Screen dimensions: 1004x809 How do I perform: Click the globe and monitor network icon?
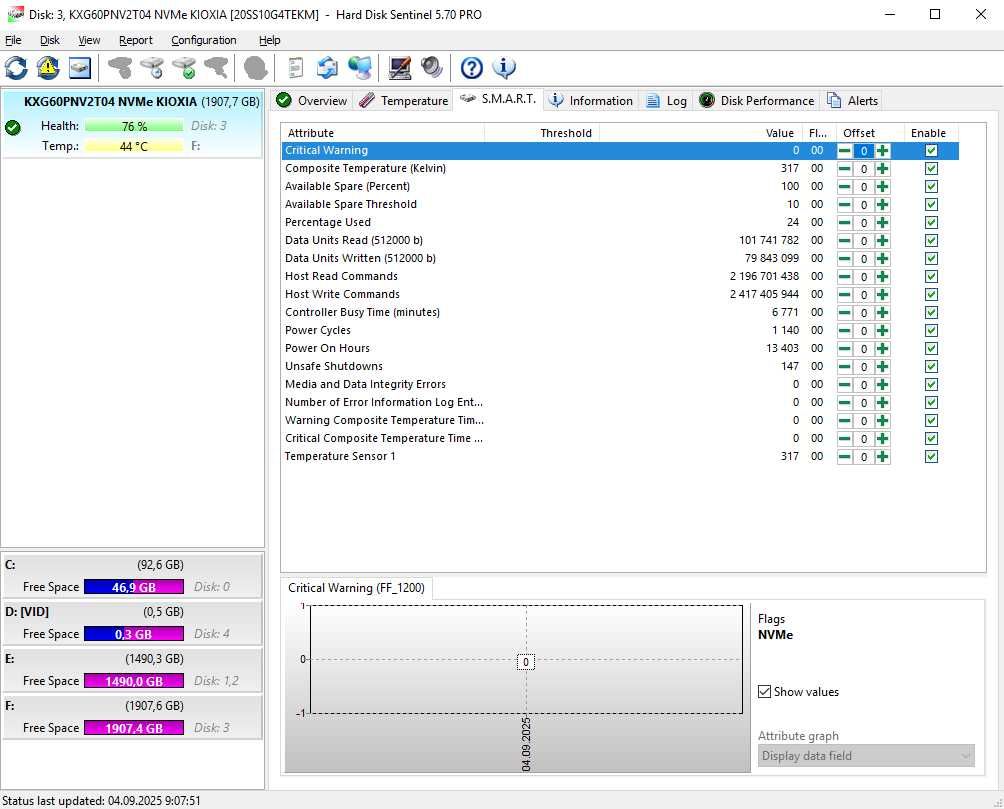(359, 68)
